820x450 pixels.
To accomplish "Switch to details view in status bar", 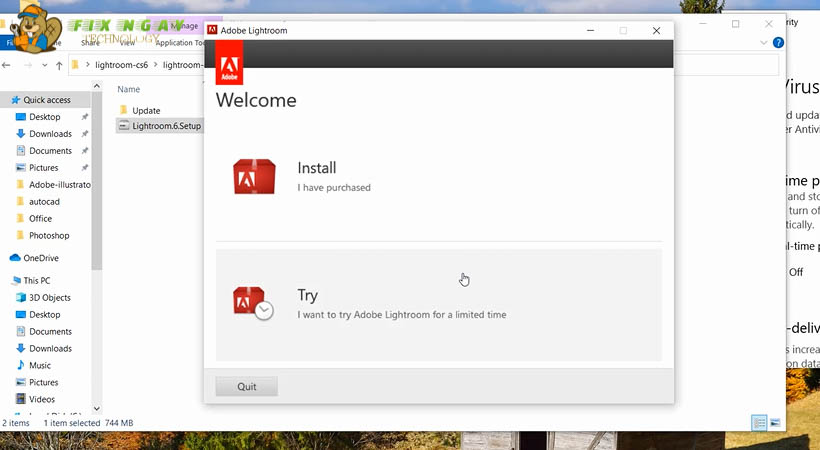I will (759, 423).
